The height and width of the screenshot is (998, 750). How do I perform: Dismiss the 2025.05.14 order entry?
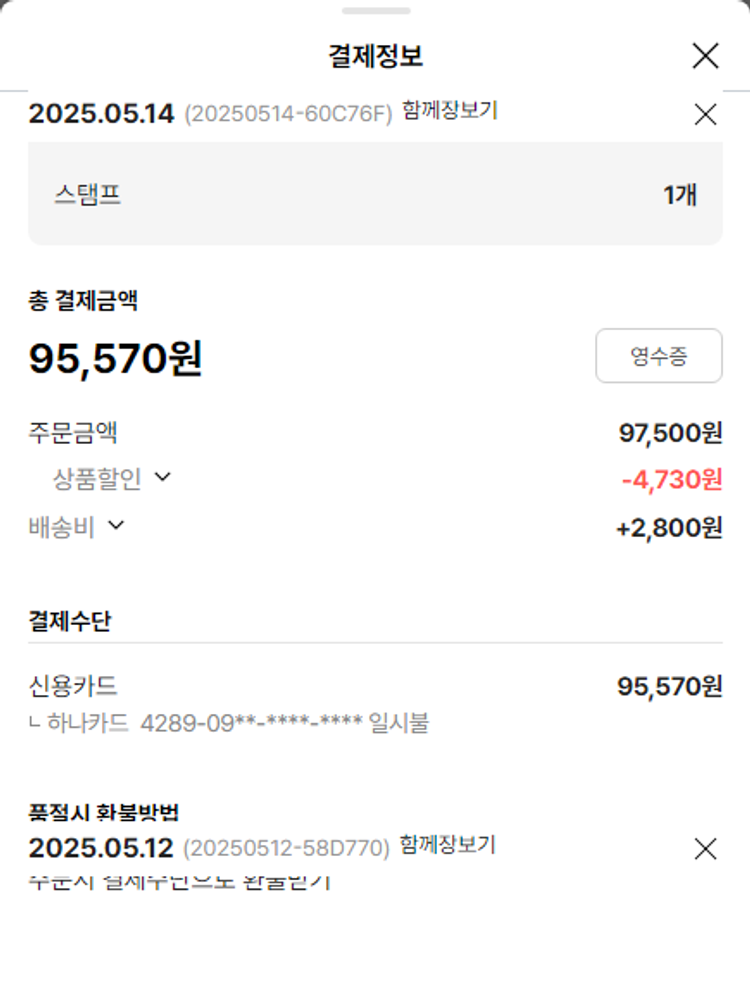705,115
